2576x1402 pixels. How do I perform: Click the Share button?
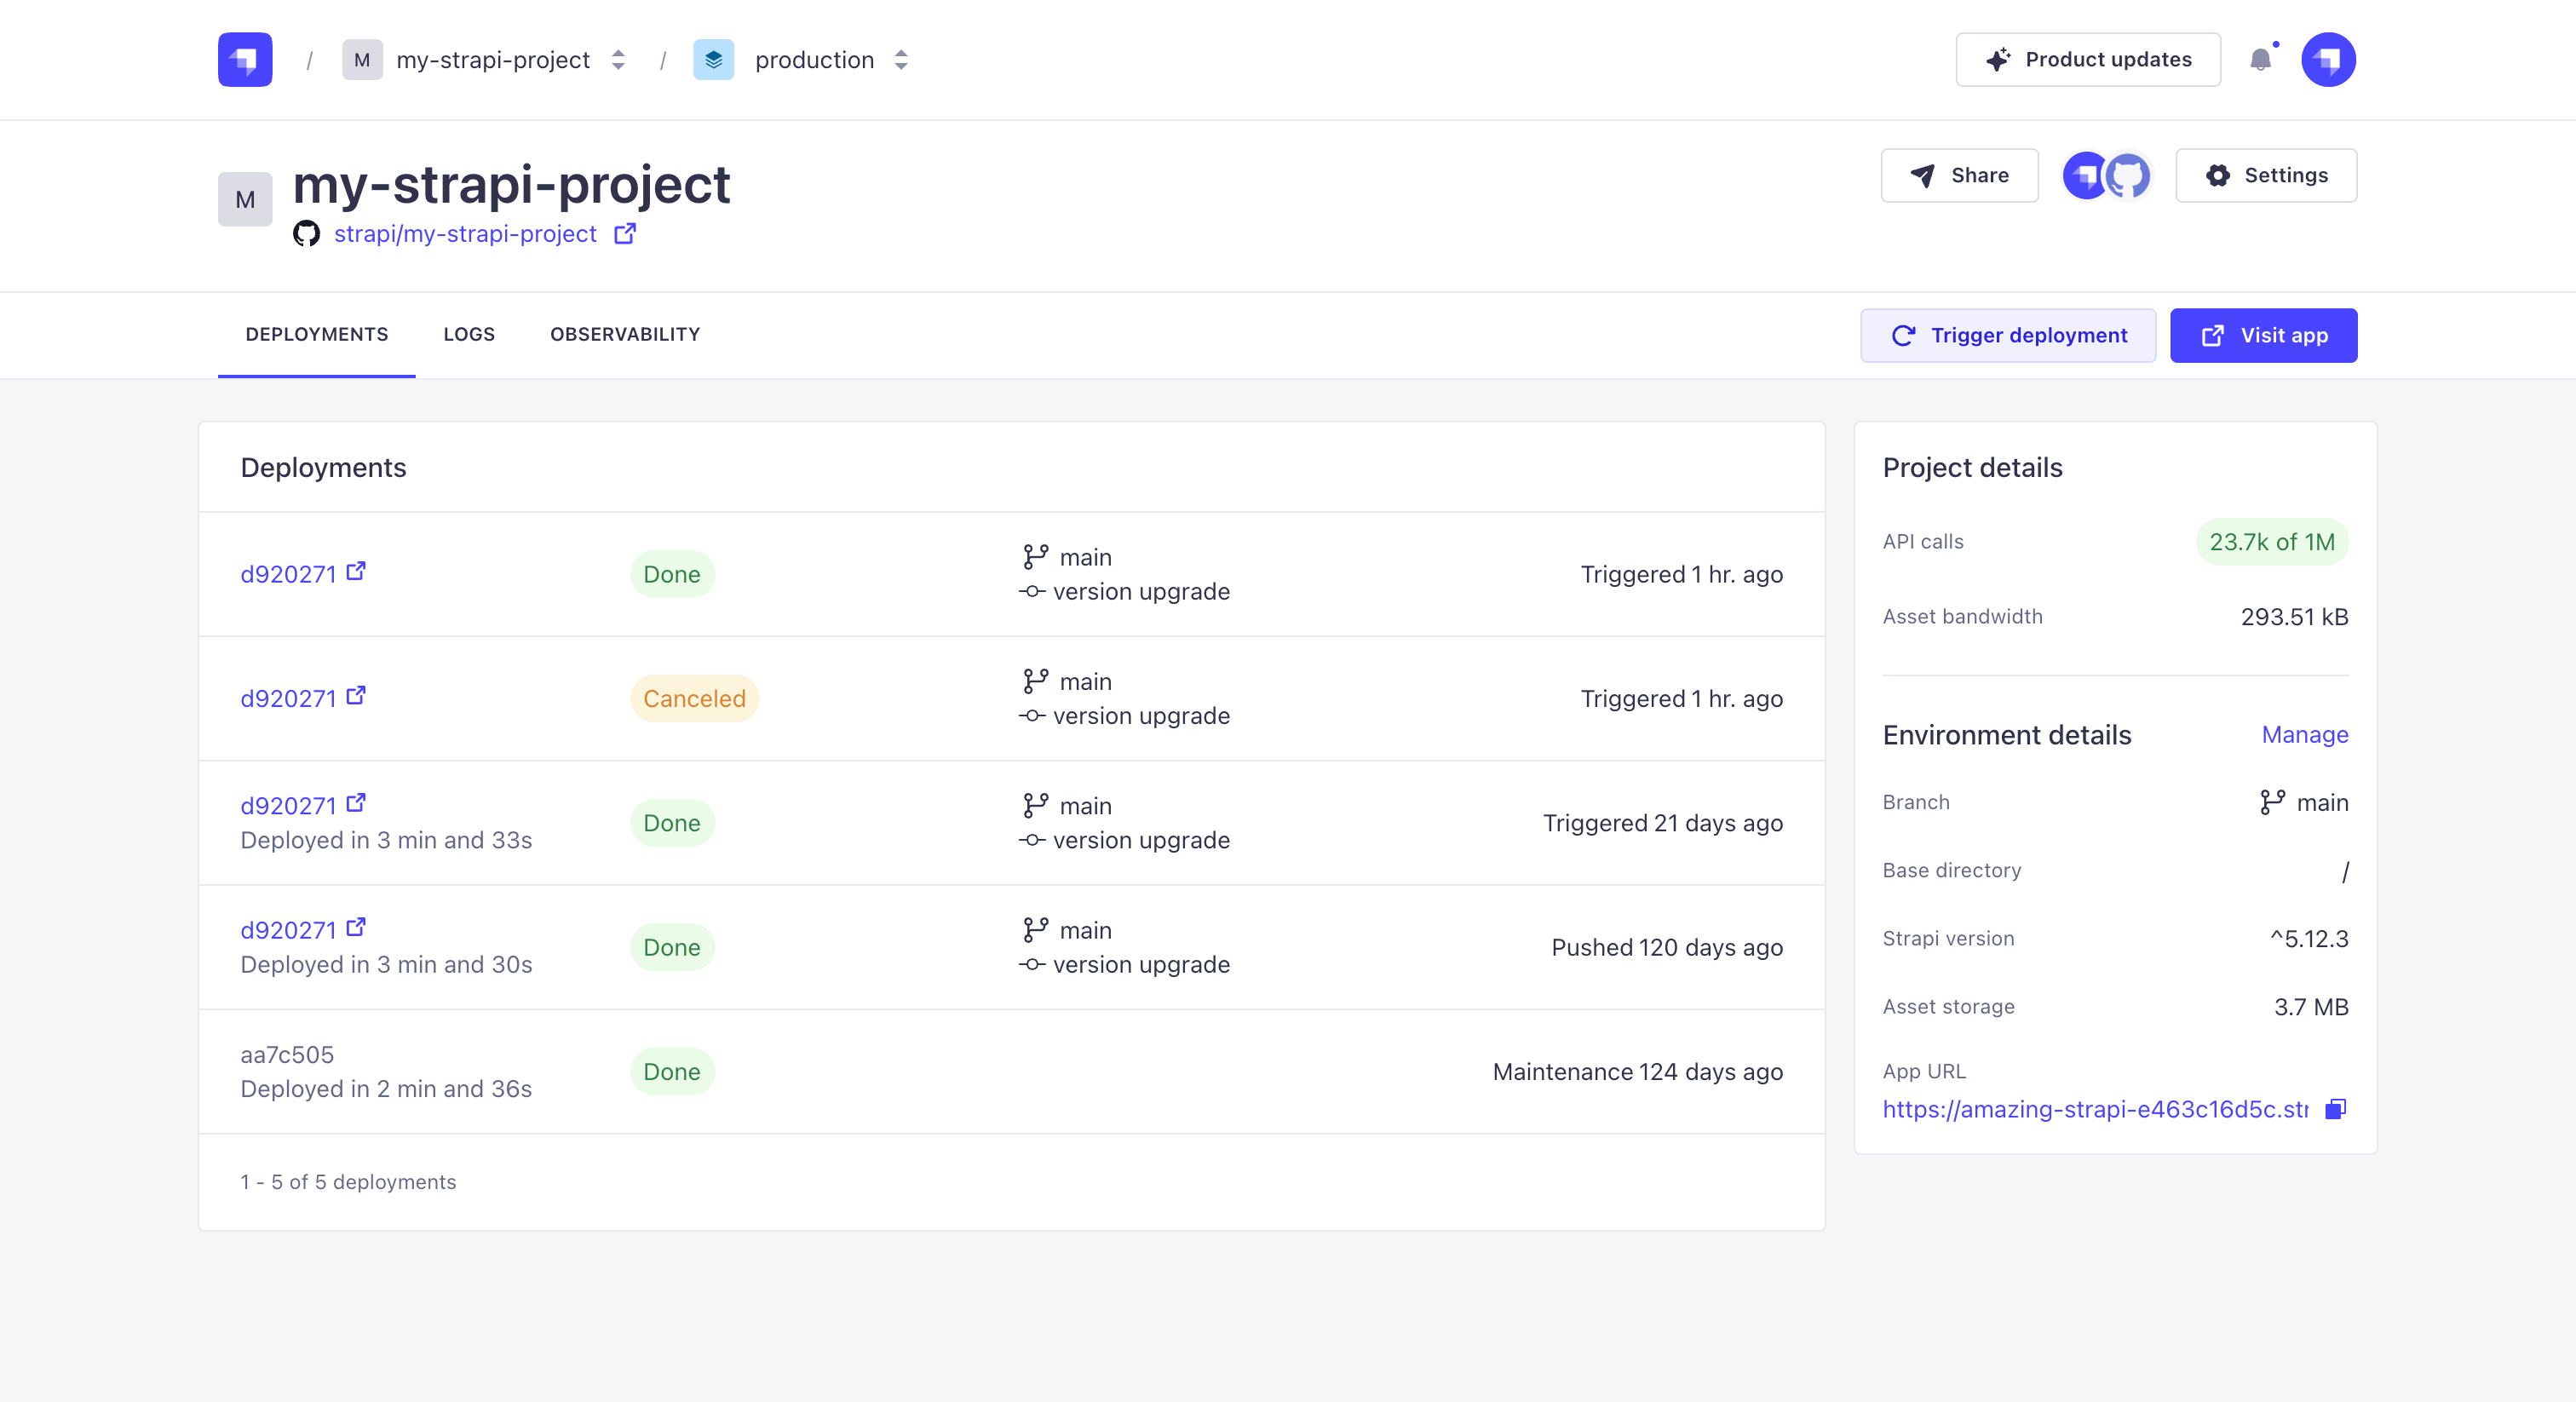pos(1959,176)
